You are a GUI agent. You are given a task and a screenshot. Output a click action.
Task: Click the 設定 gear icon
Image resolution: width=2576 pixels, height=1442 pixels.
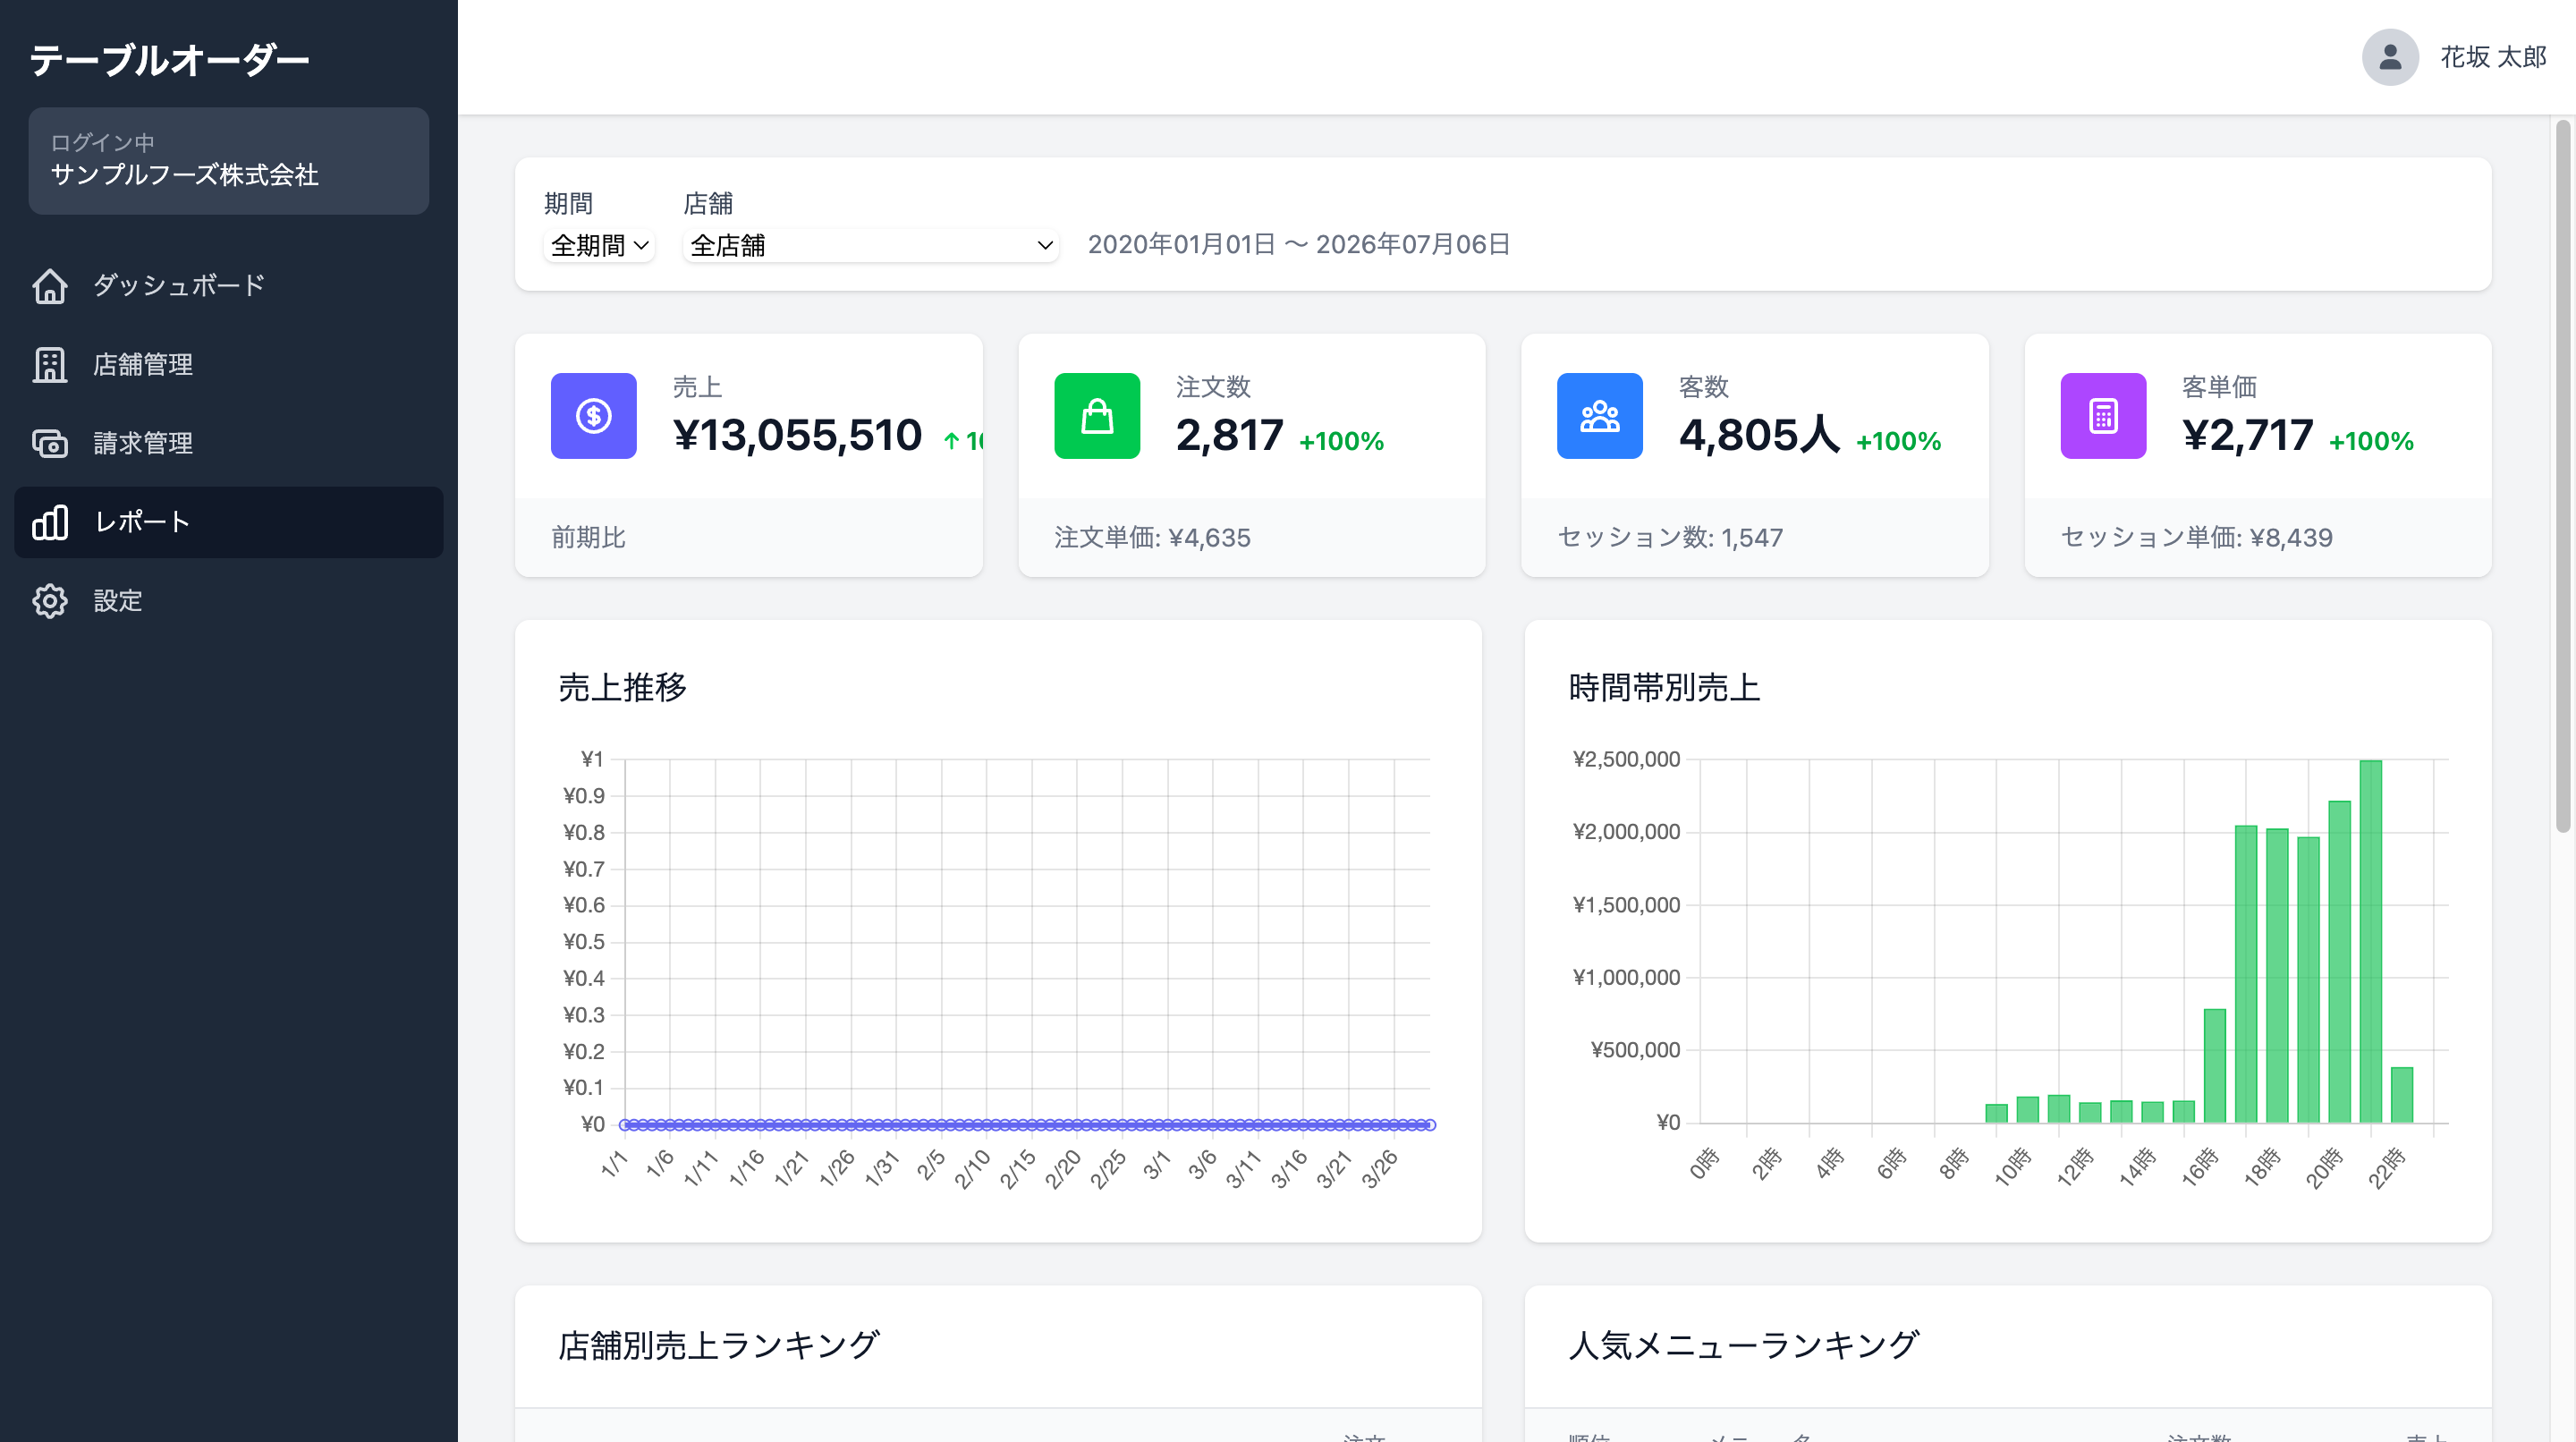pyautogui.click(x=50, y=601)
